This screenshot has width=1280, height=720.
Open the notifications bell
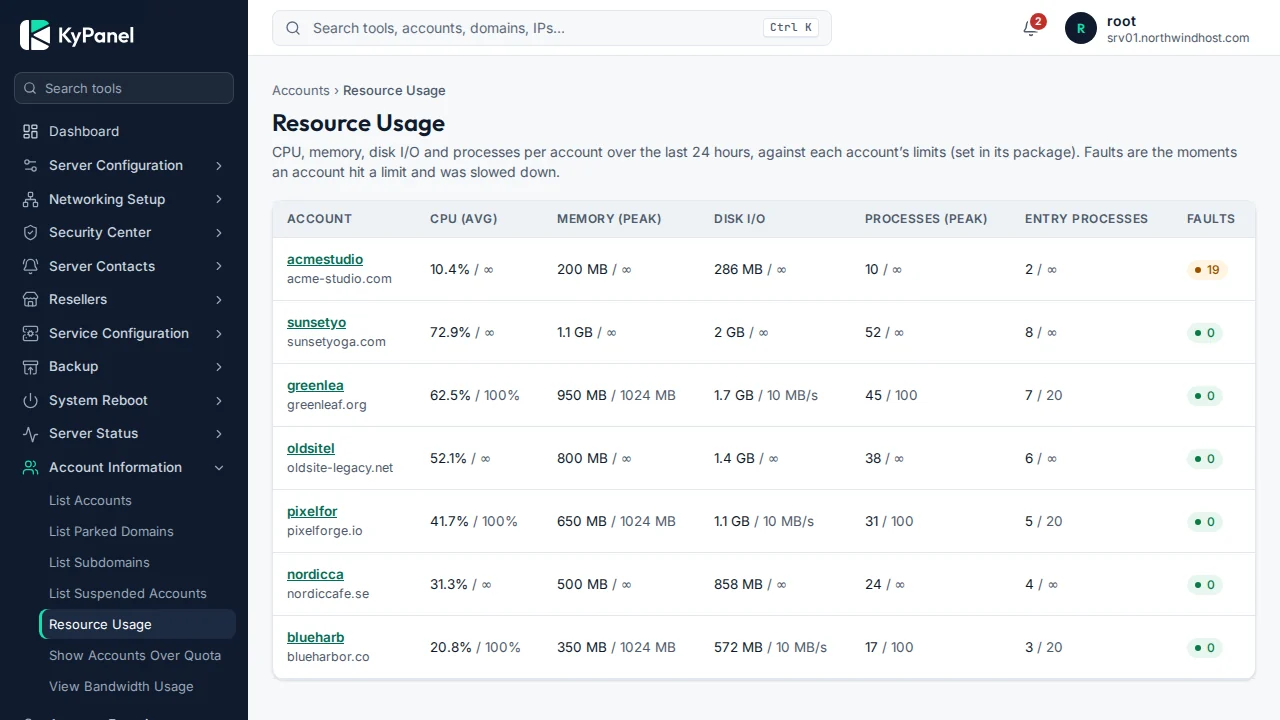1031,28
